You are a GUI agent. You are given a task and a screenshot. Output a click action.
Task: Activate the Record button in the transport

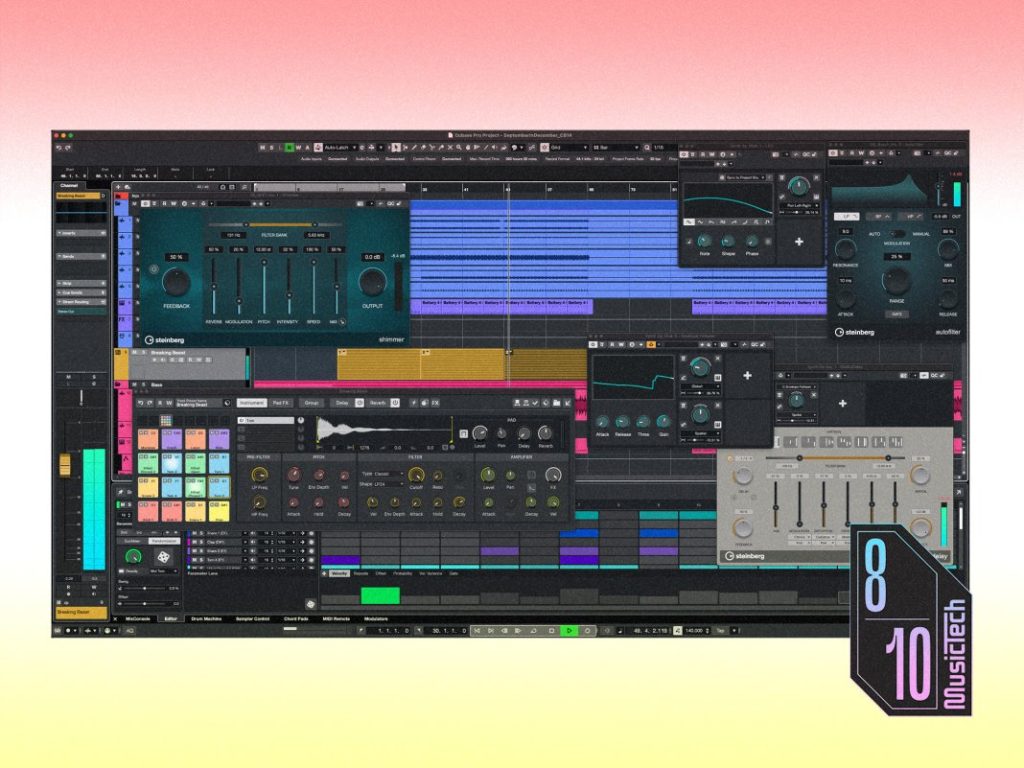click(x=586, y=631)
